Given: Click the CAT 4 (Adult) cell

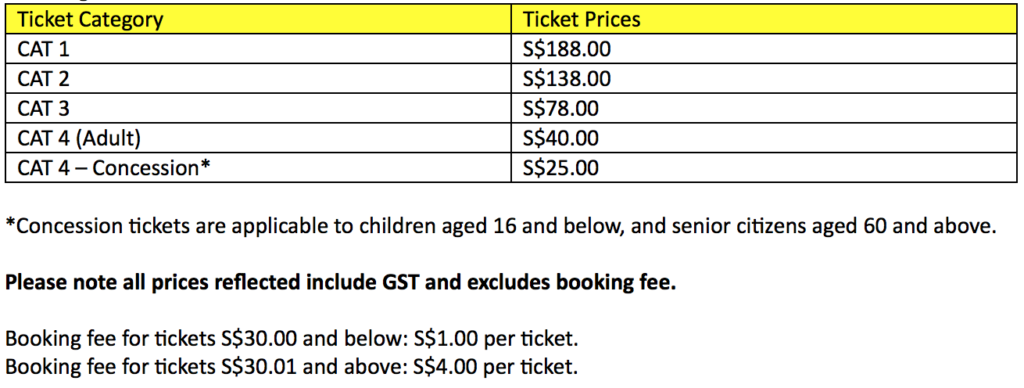Looking at the screenshot, I should (258, 138).
